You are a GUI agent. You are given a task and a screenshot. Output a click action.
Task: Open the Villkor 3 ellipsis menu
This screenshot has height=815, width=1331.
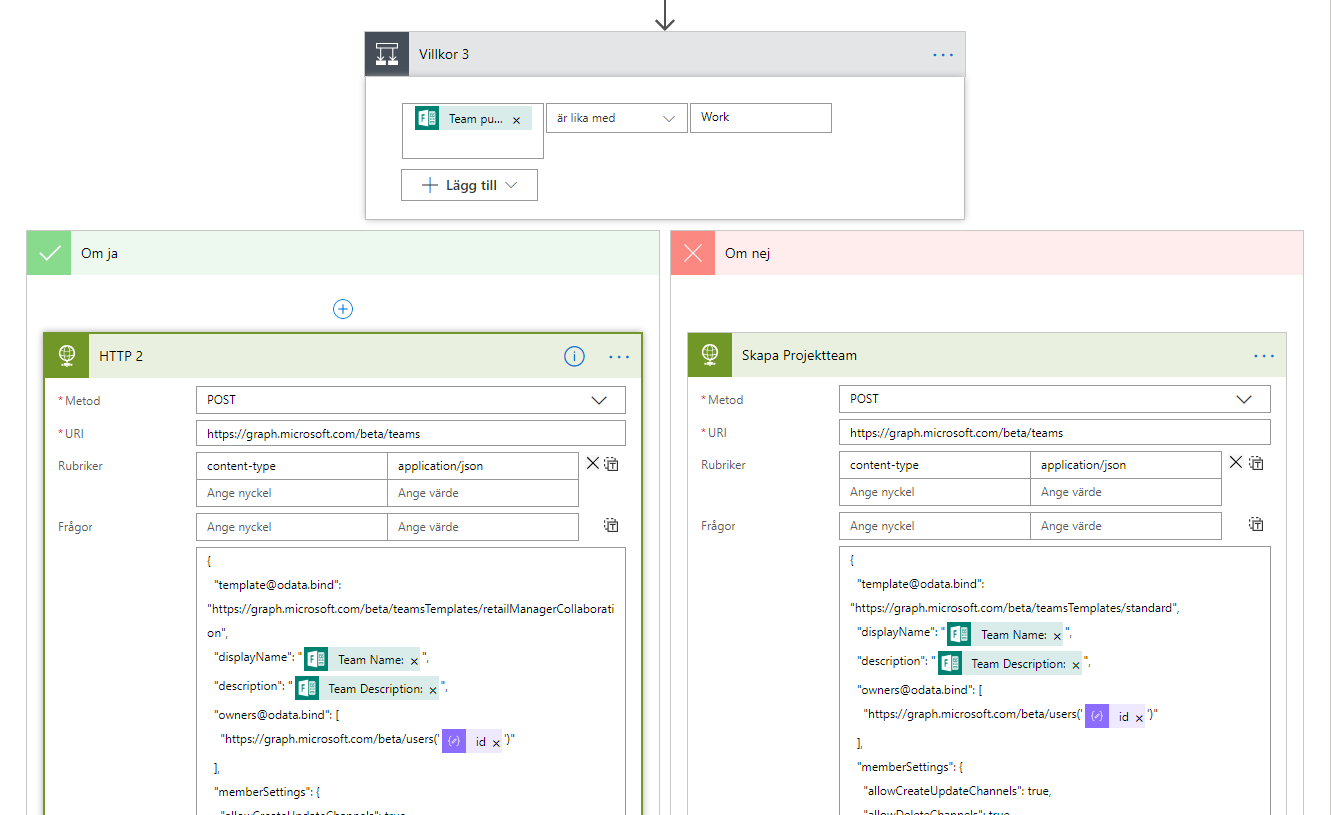click(941, 54)
